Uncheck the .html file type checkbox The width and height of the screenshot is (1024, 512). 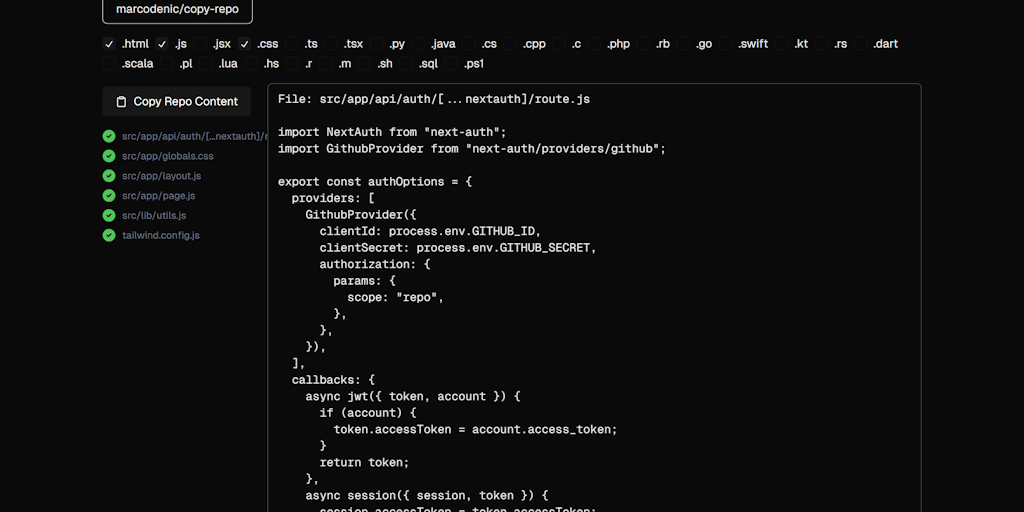pos(109,44)
